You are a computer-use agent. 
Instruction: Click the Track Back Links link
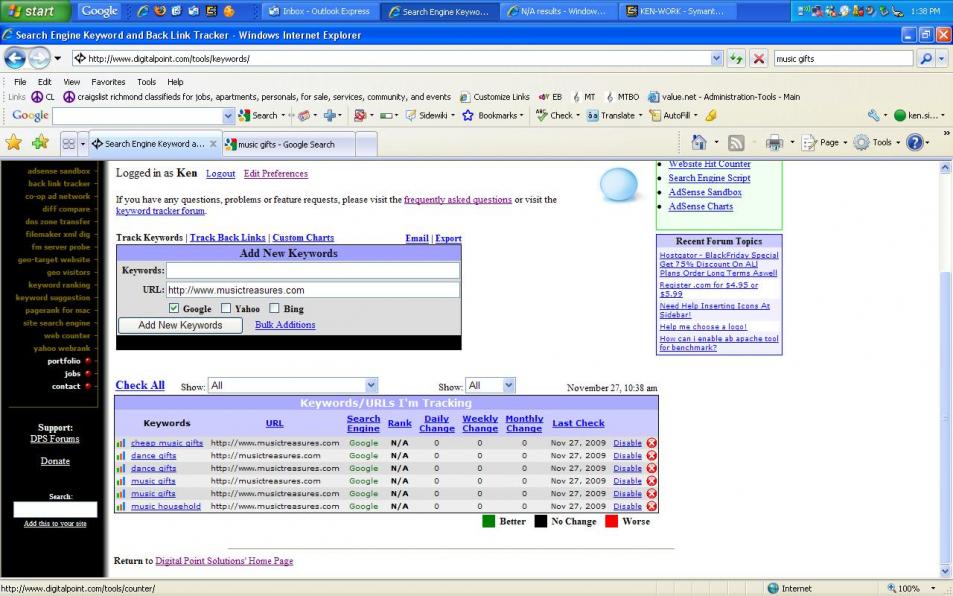pyautogui.click(x=227, y=238)
